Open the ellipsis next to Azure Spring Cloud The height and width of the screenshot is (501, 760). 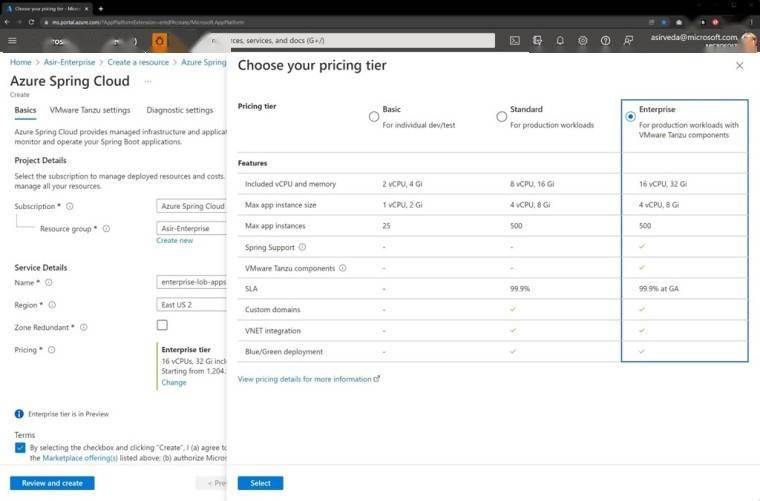tap(148, 81)
